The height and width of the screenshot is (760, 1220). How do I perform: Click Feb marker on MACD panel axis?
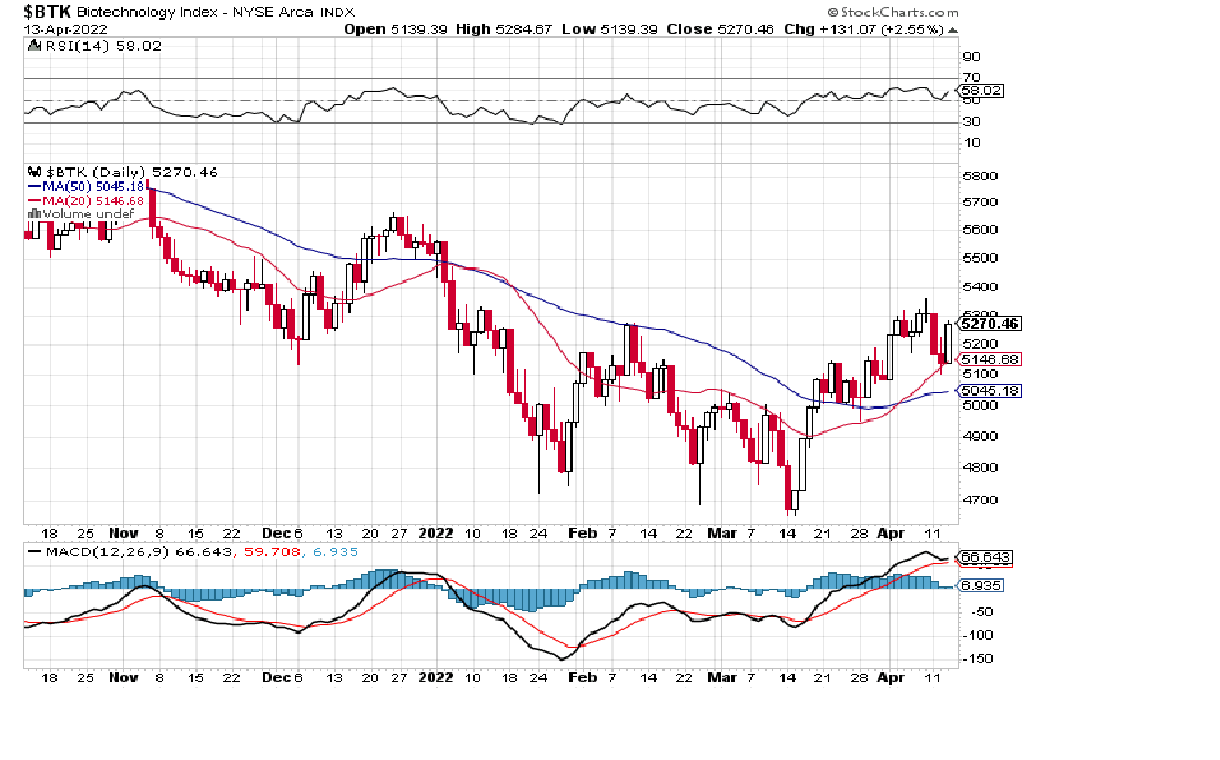coord(582,677)
